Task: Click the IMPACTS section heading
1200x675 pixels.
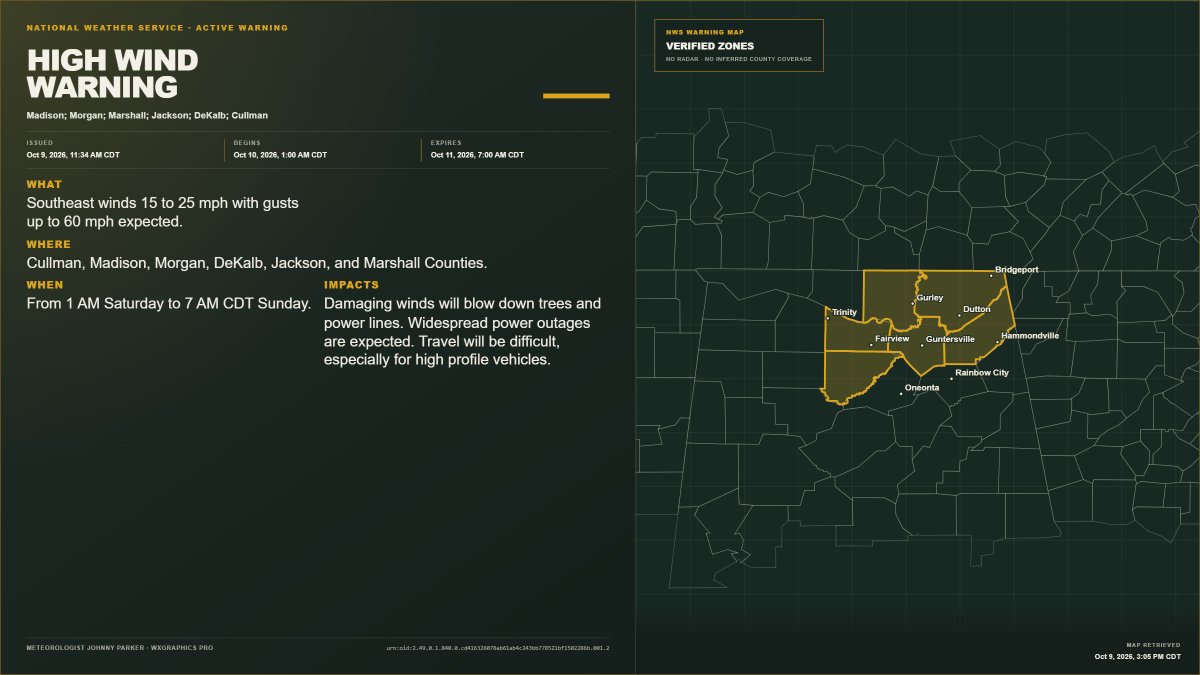Action: pos(352,285)
